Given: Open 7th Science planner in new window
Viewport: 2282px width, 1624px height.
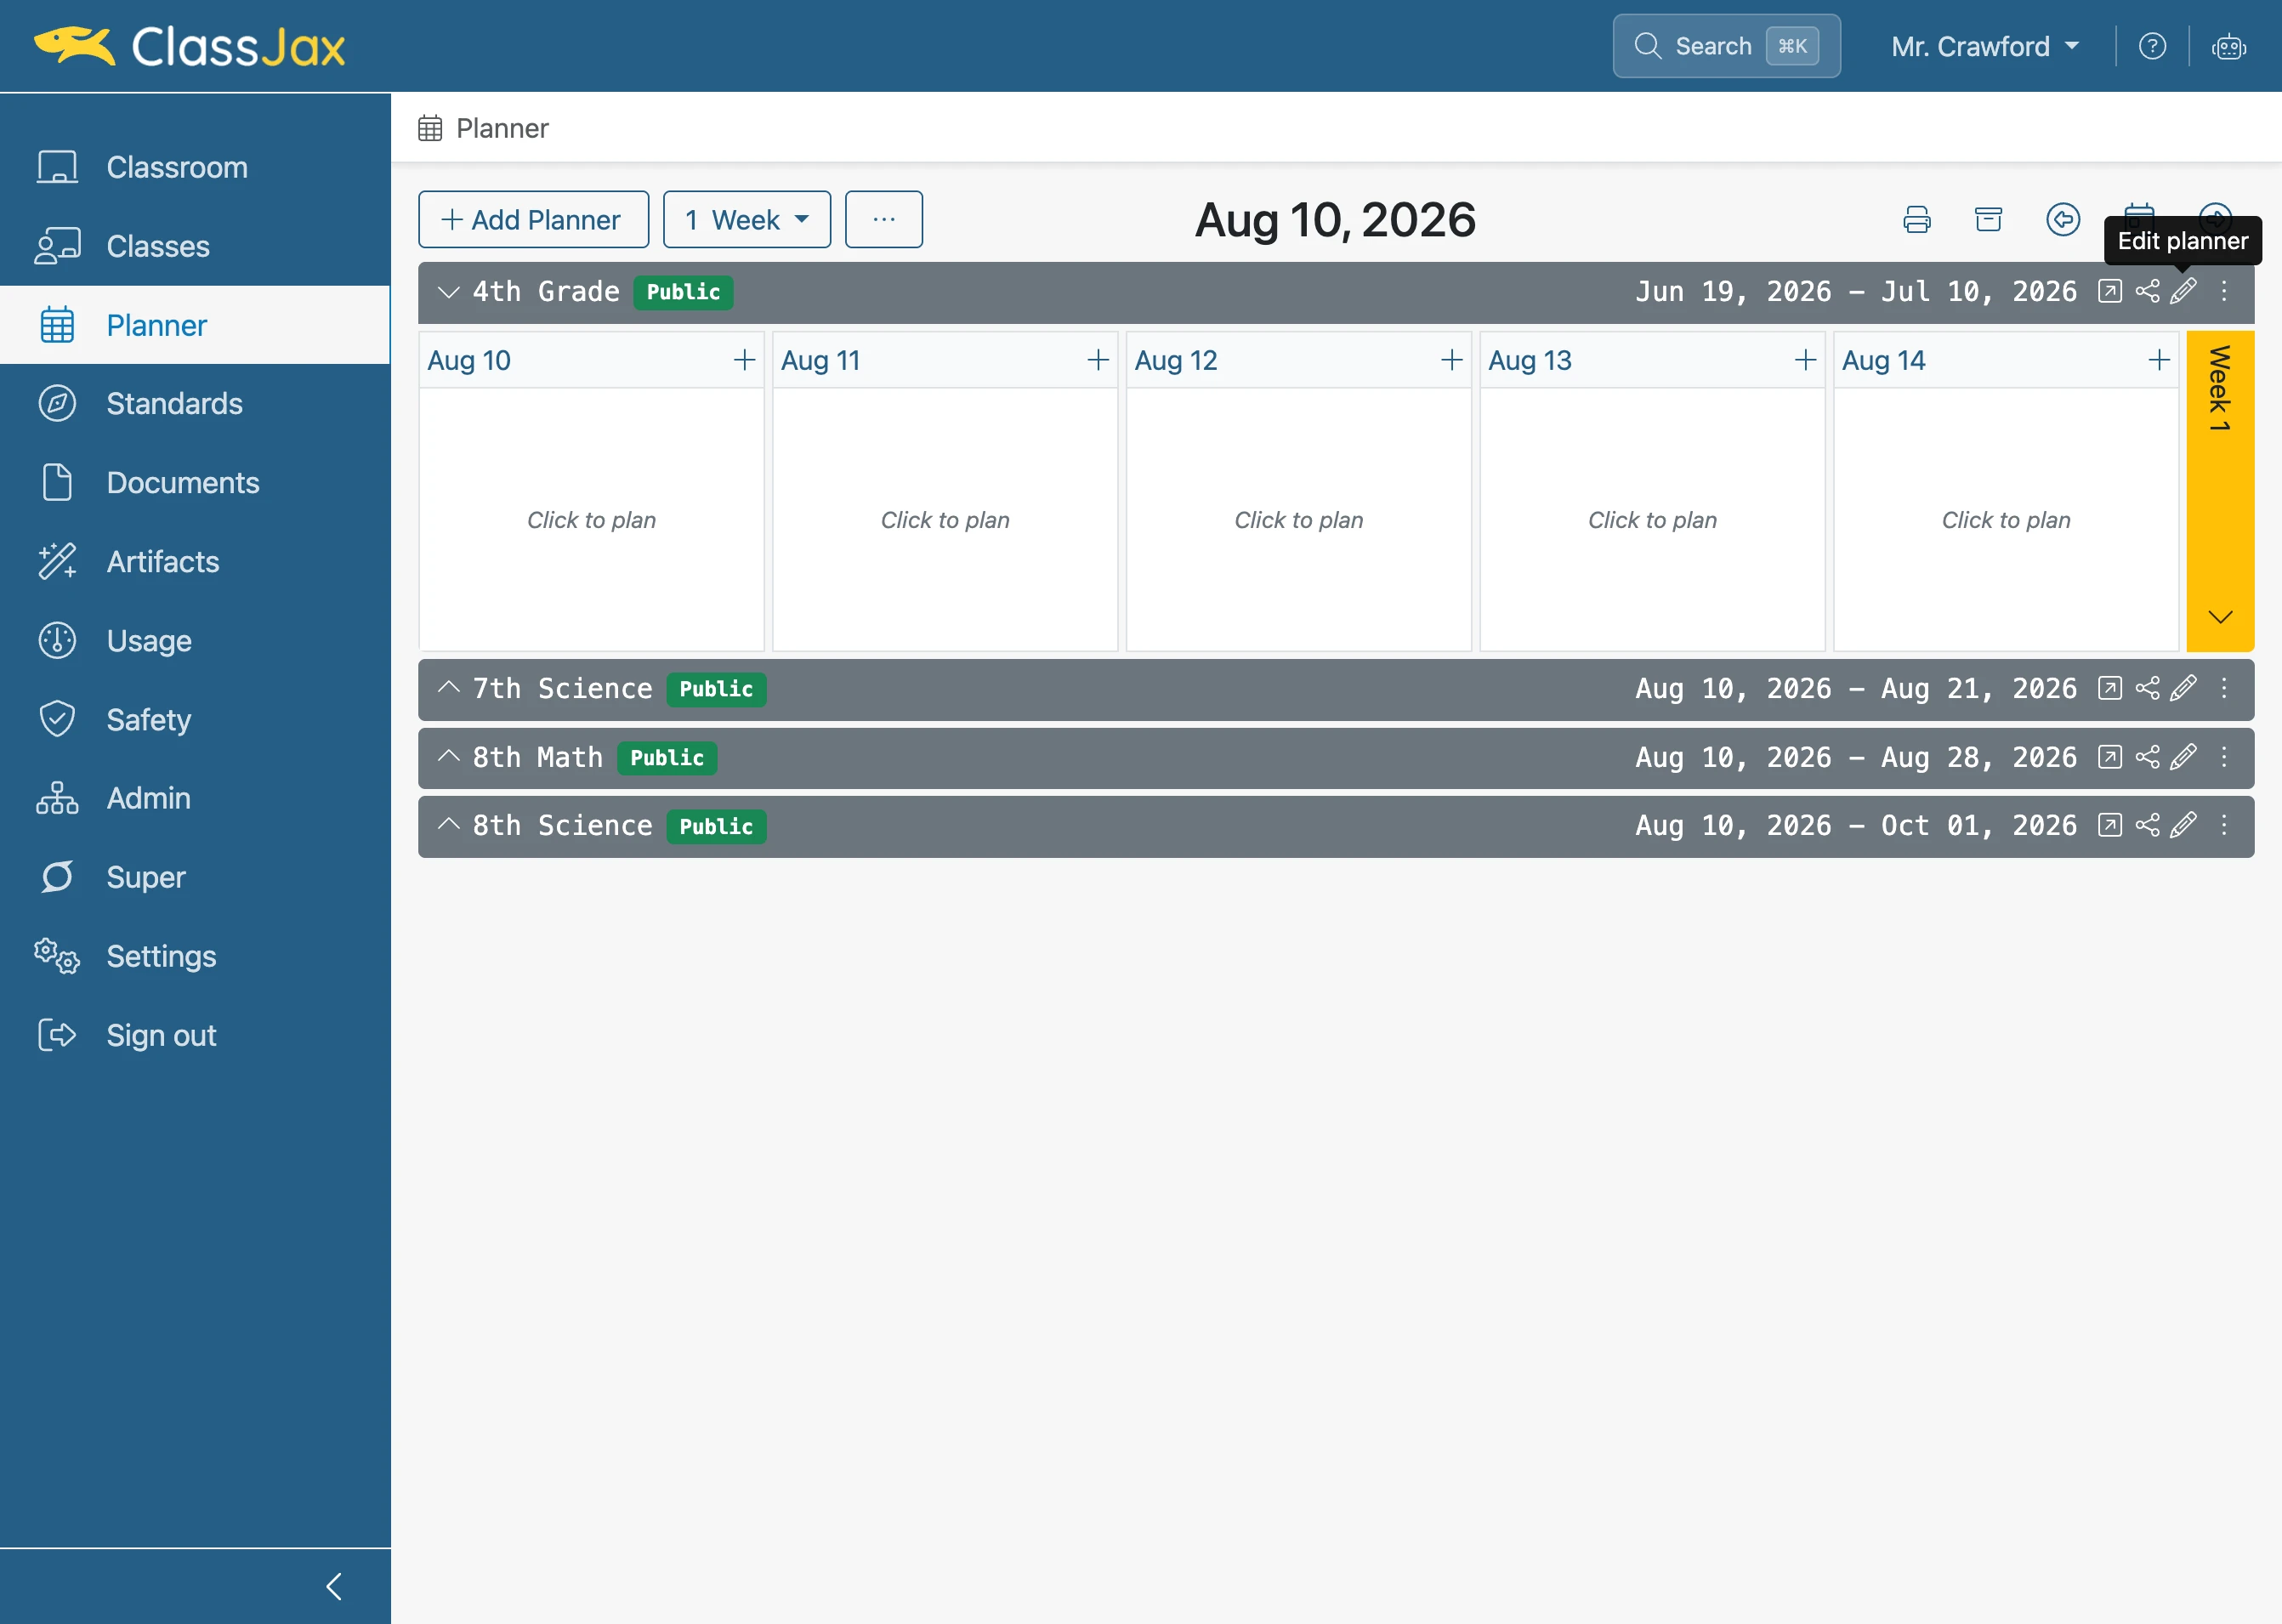Looking at the screenshot, I should (x=2109, y=688).
